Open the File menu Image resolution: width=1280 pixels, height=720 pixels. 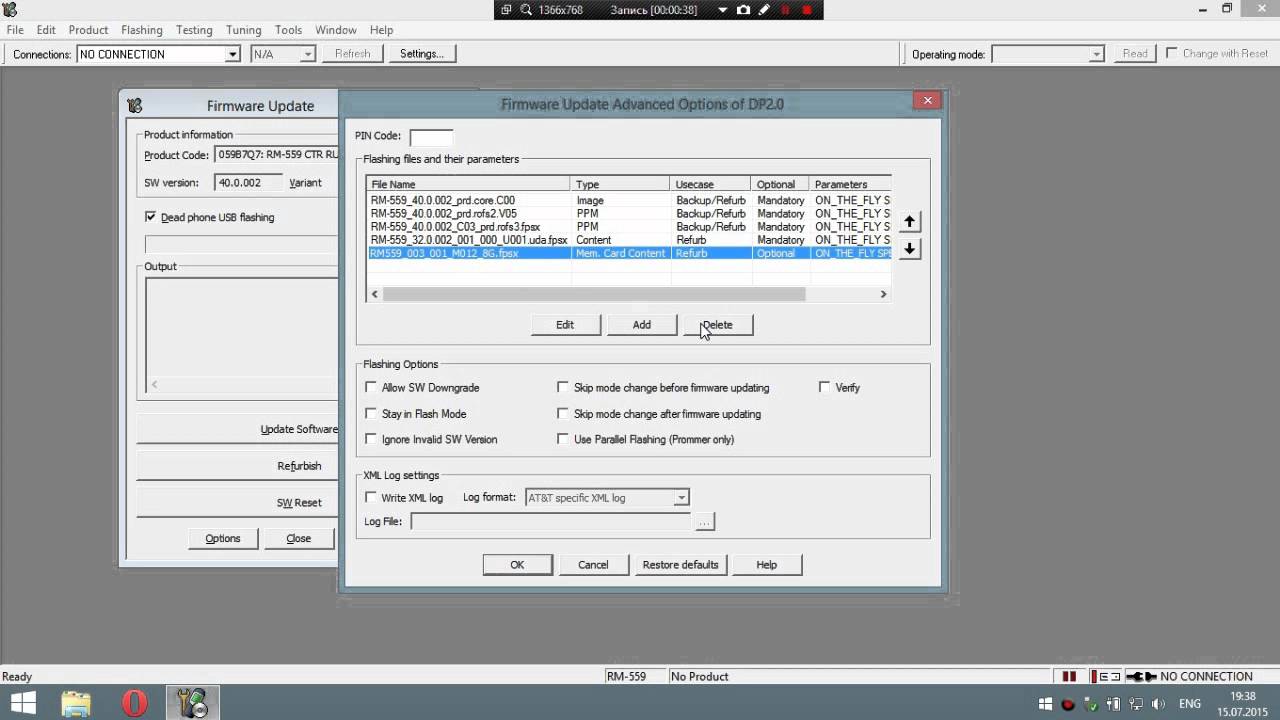coord(15,30)
